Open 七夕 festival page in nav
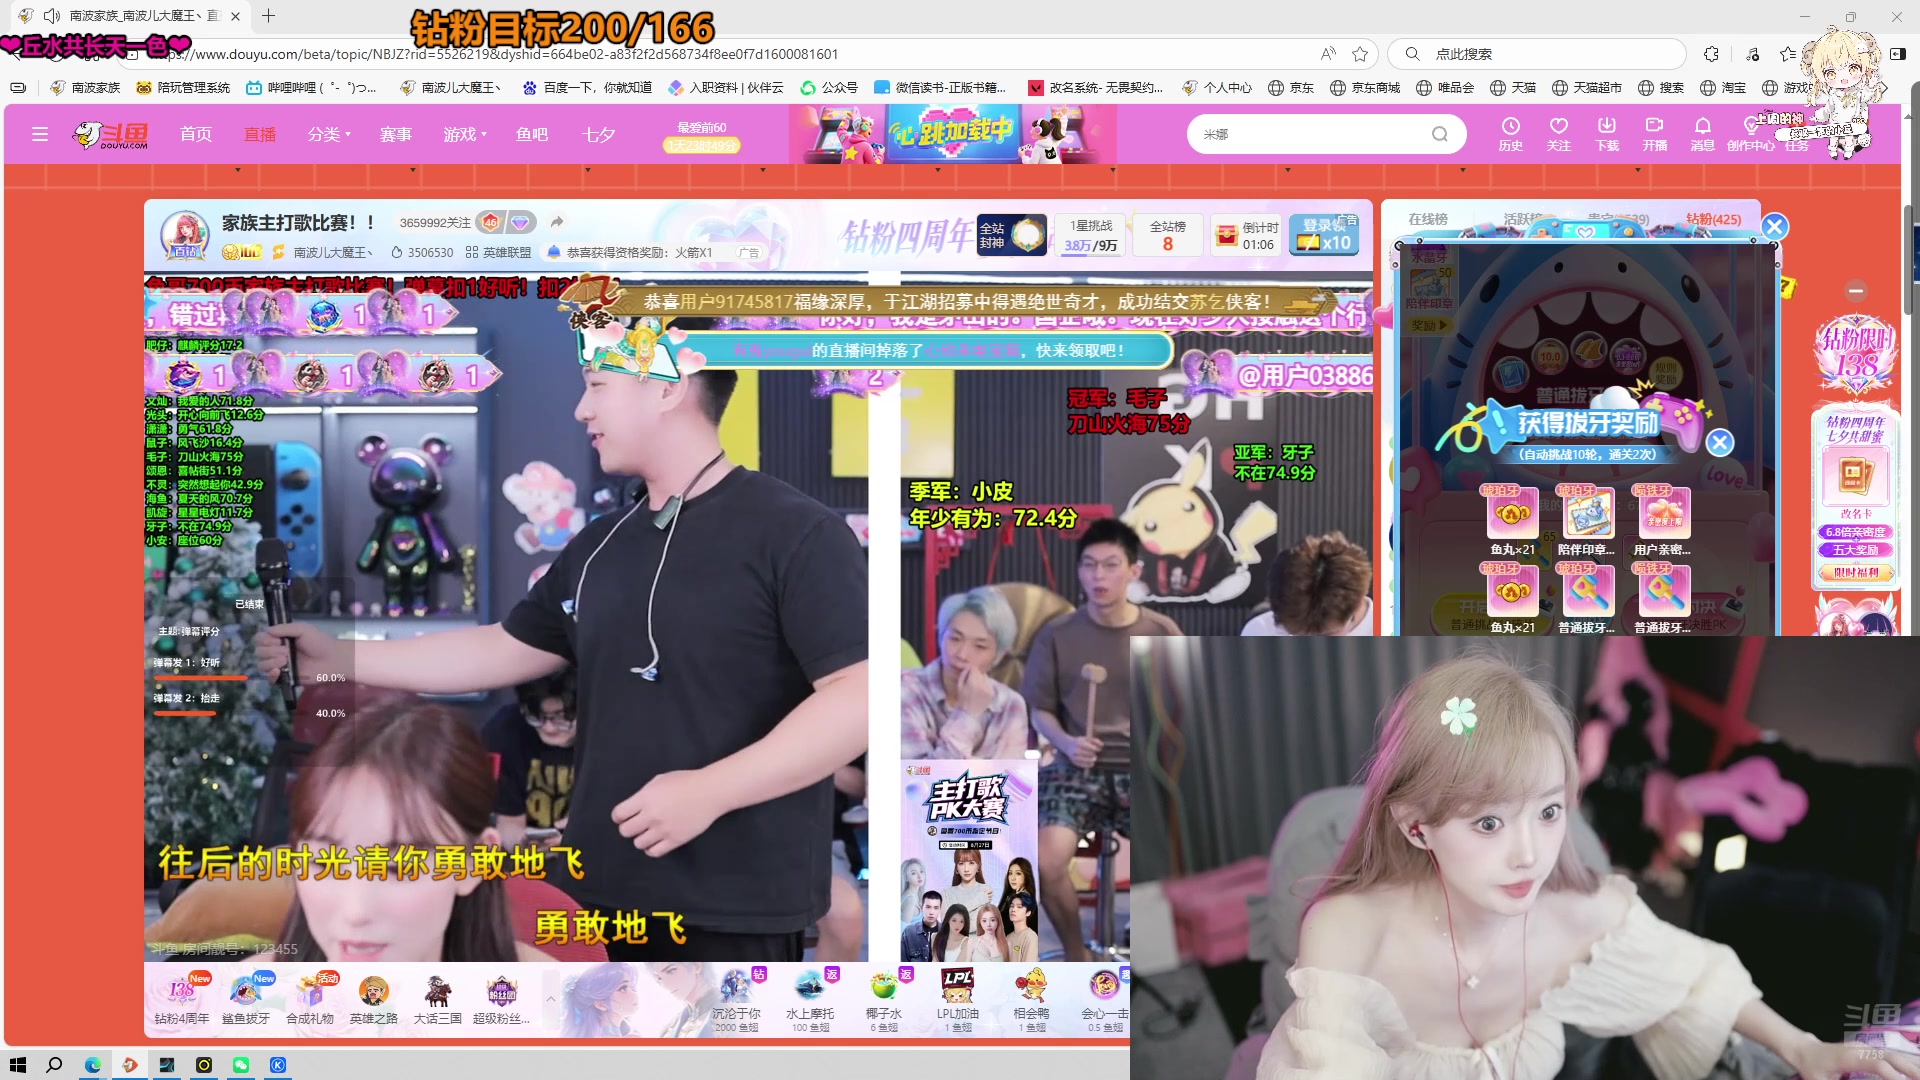Viewport: 1920px width, 1080px height. (598, 134)
